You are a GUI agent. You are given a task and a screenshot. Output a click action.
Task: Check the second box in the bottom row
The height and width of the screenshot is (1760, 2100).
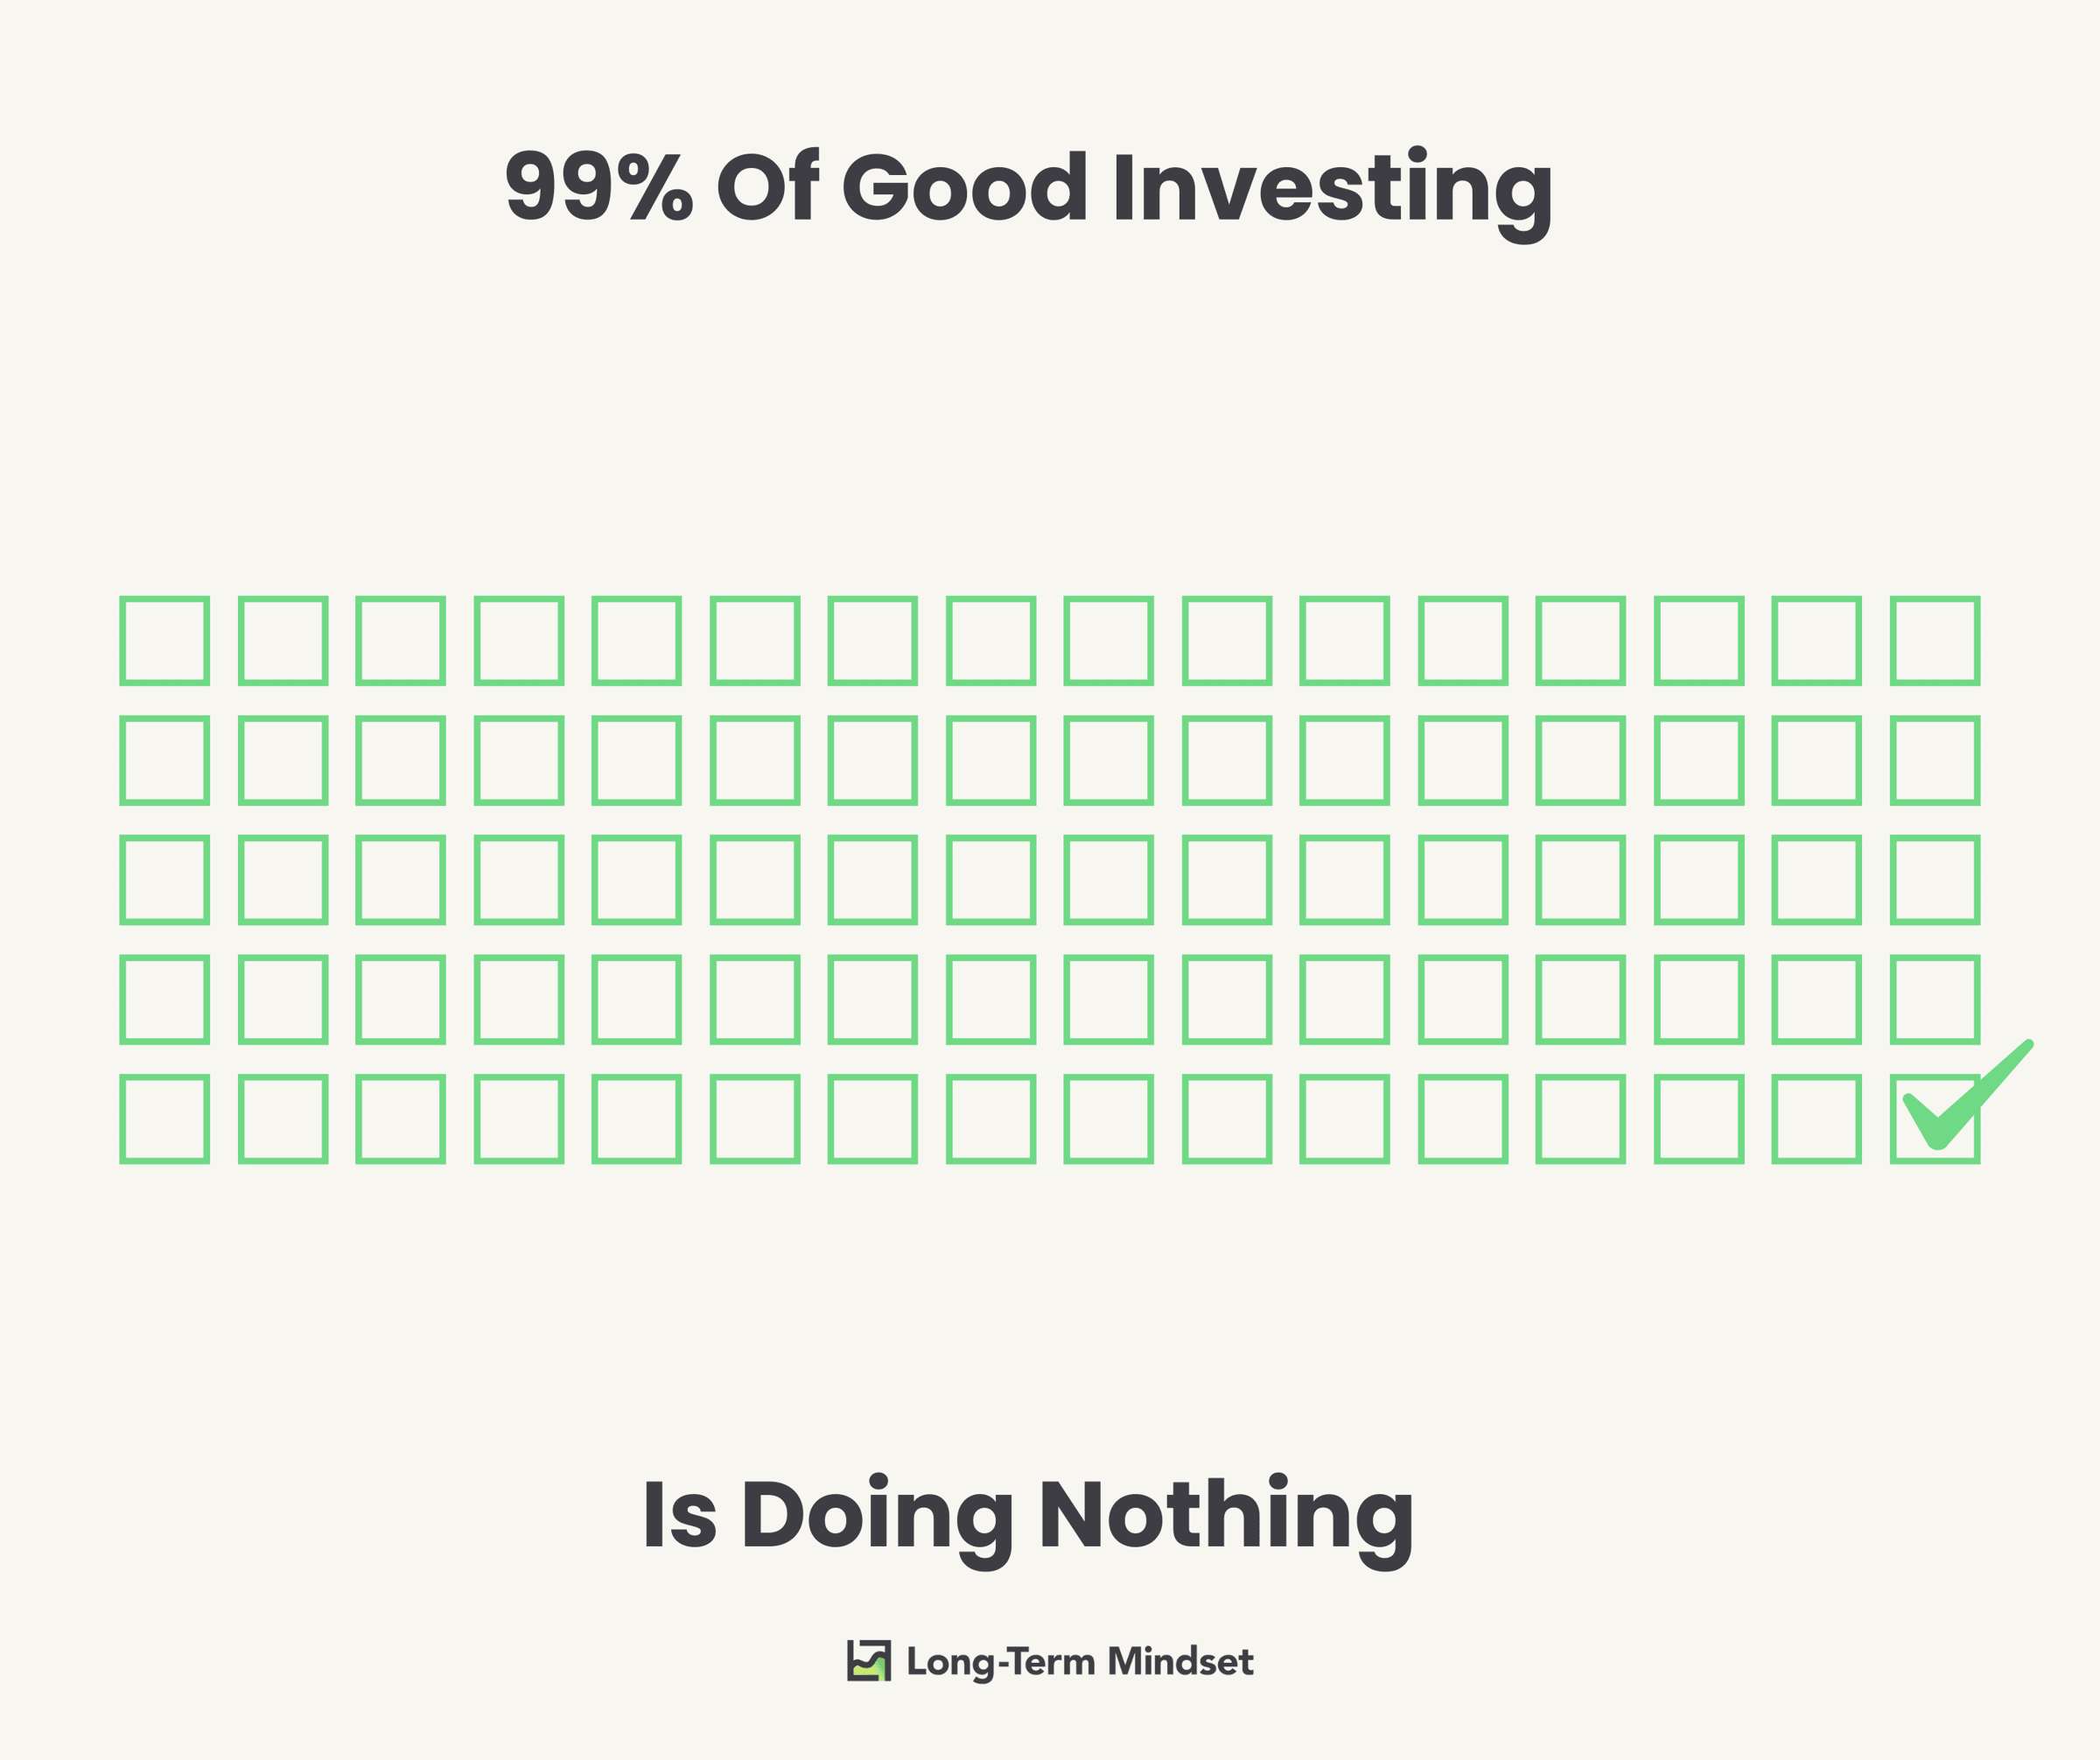(x=283, y=1119)
